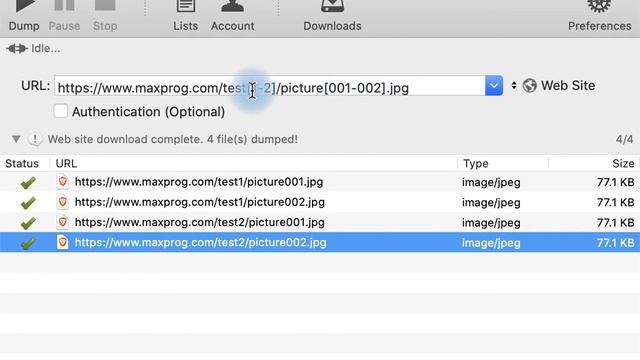The image size is (640, 360).
Task: Click the globe icon next to Web Site
Action: [x=529, y=86]
